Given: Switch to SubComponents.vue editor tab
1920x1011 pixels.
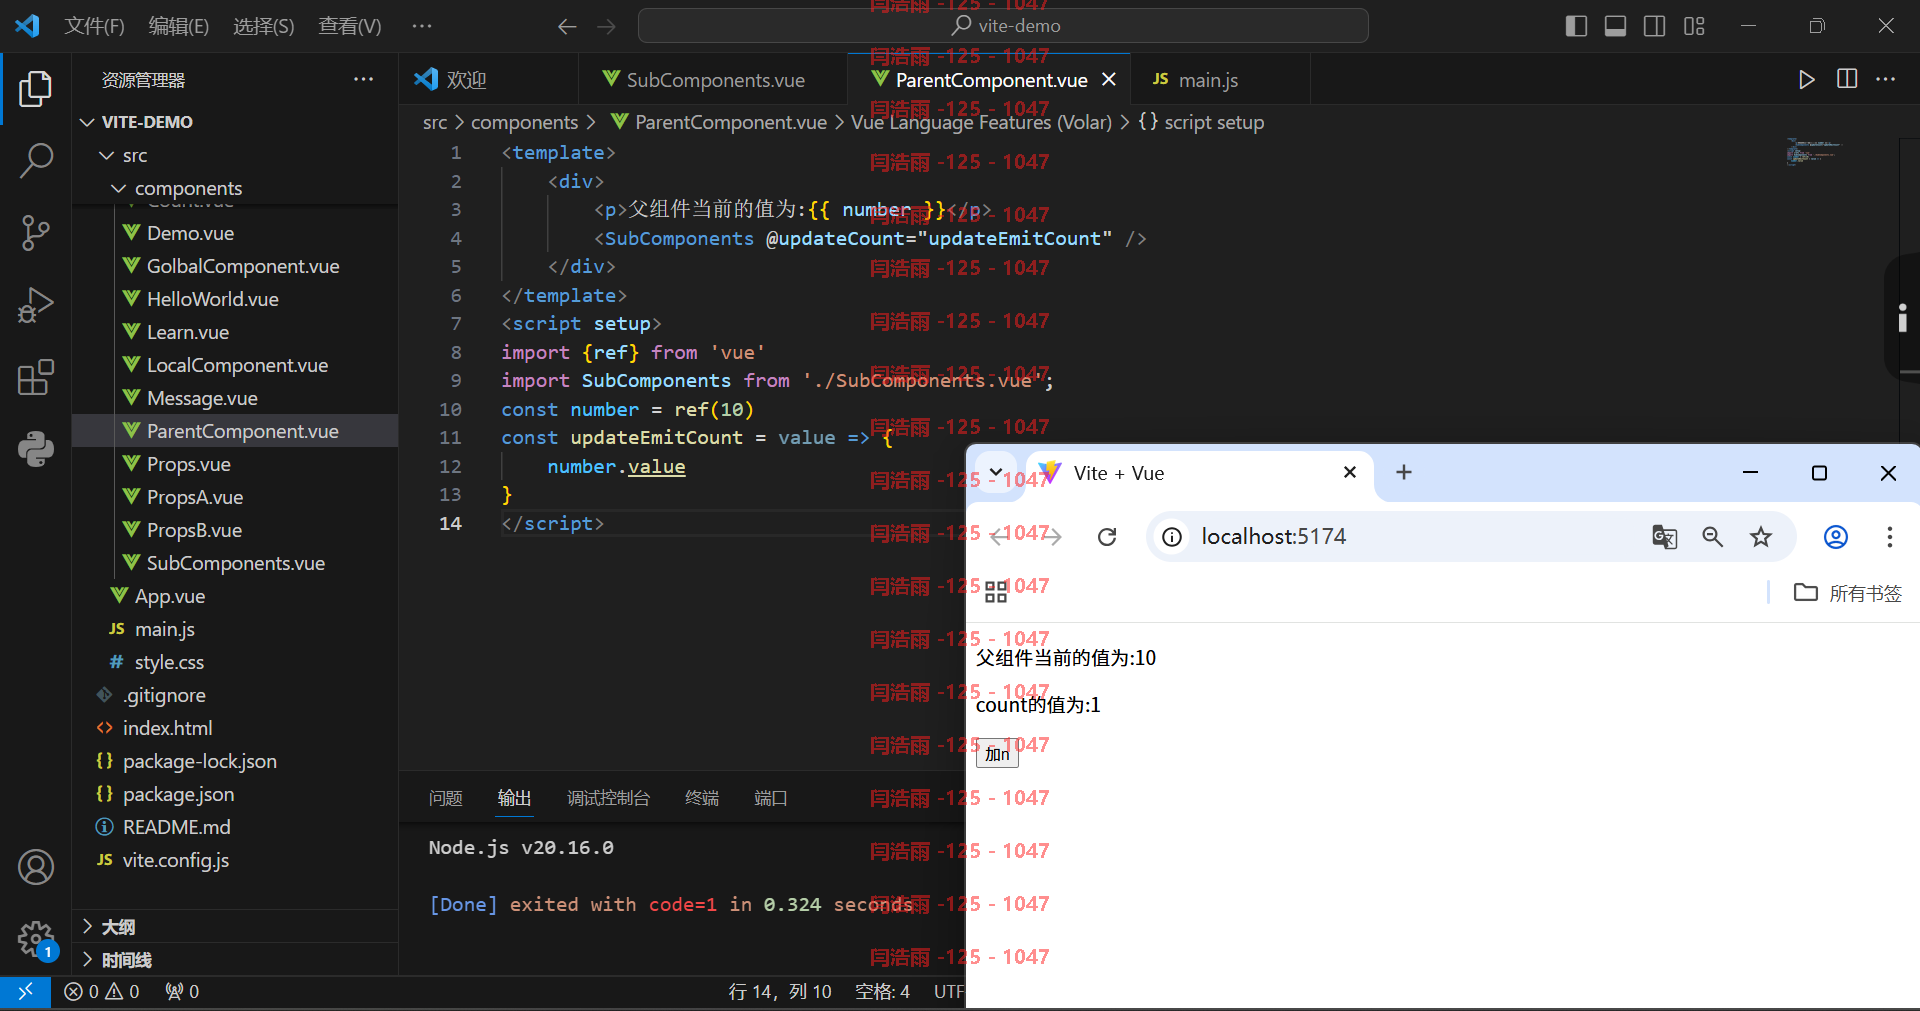Looking at the screenshot, I should point(714,80).
